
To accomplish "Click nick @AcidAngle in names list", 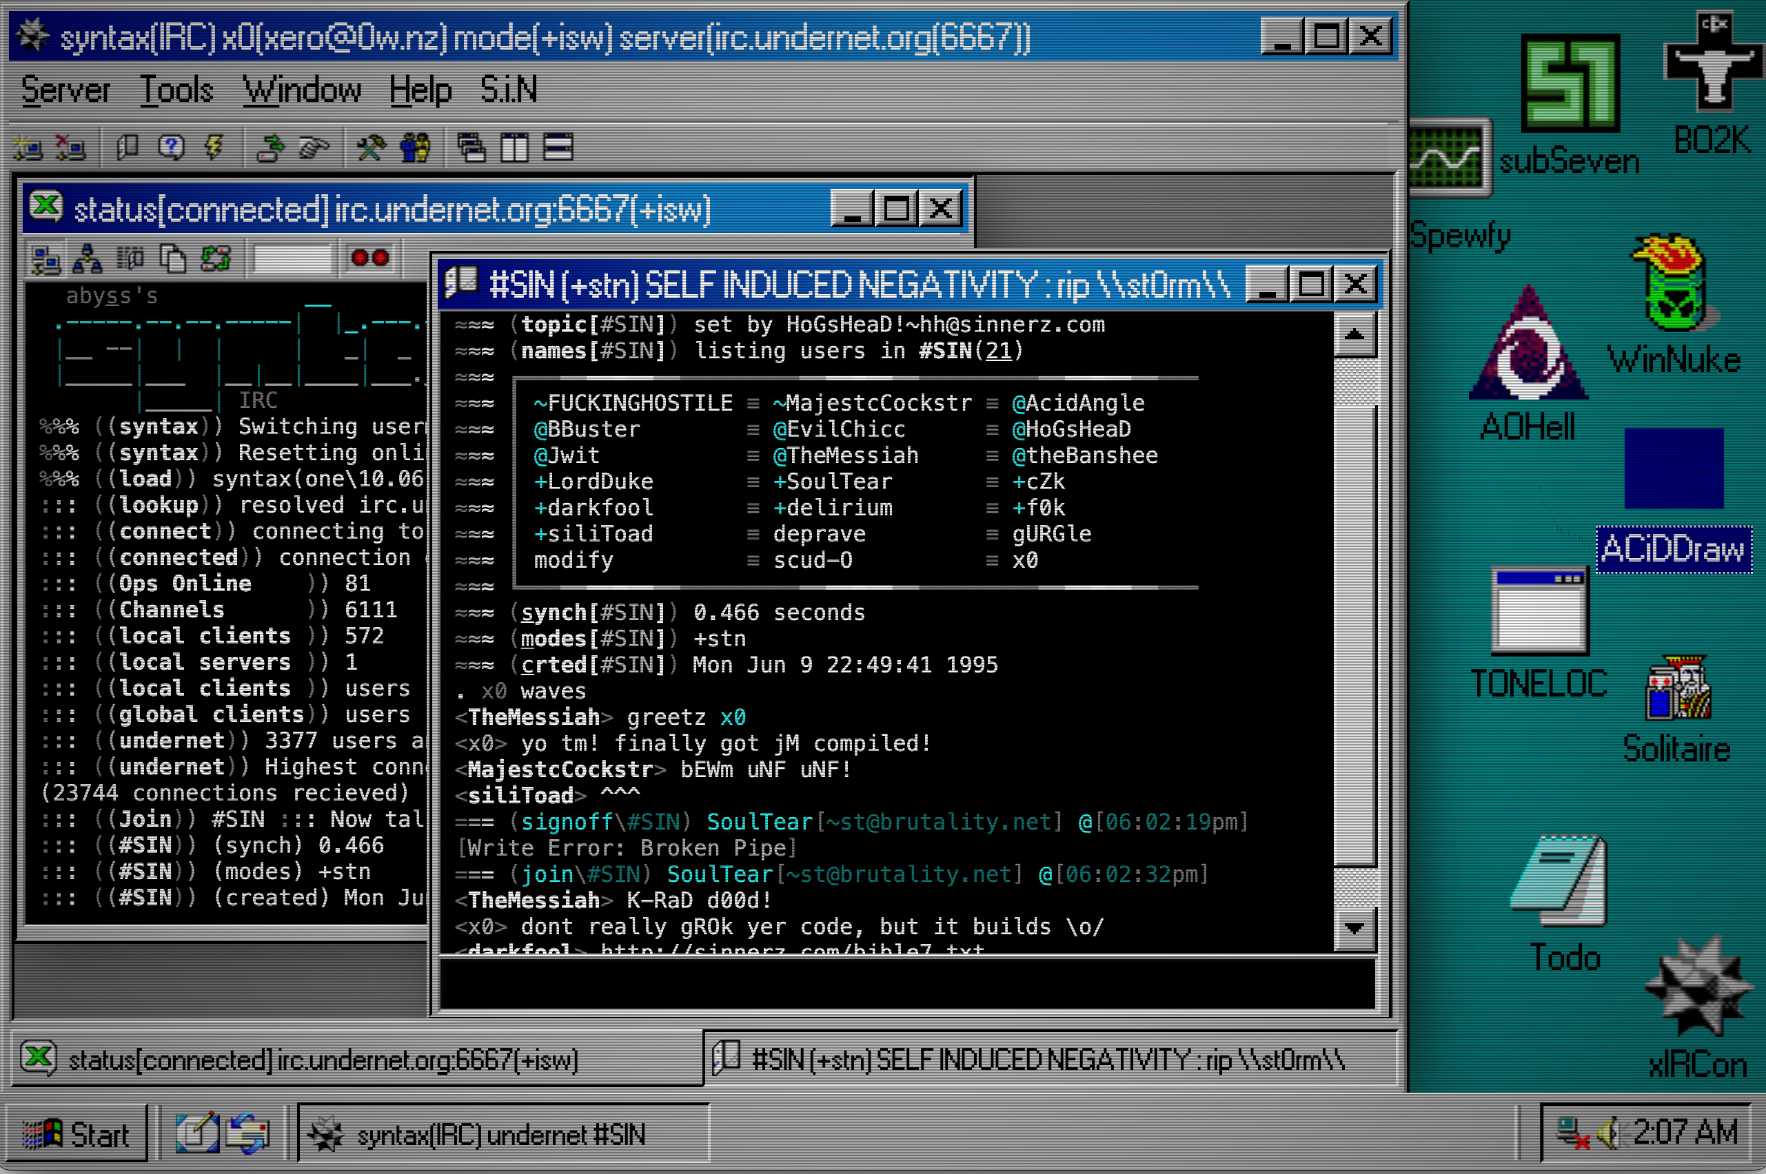I will (1078, 403).
